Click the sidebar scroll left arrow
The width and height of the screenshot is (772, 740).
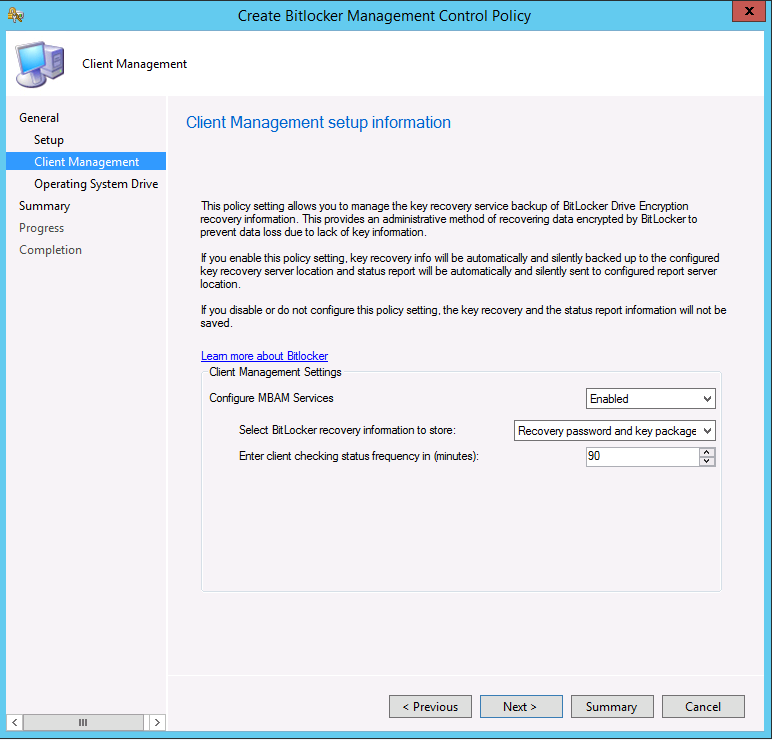pyautogui.click(x=14, y=722)
